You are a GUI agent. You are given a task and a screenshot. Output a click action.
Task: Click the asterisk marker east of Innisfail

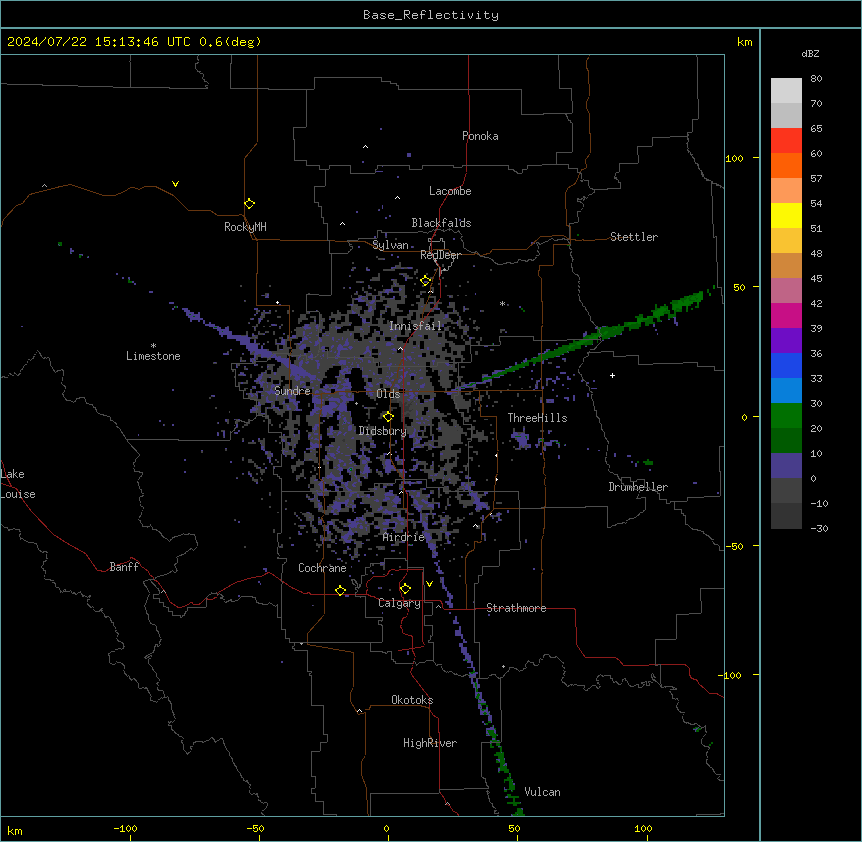[x=502, y=303]
